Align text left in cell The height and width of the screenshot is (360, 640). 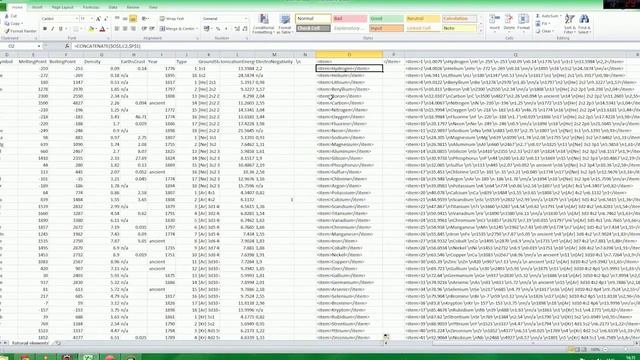[117, 29]
